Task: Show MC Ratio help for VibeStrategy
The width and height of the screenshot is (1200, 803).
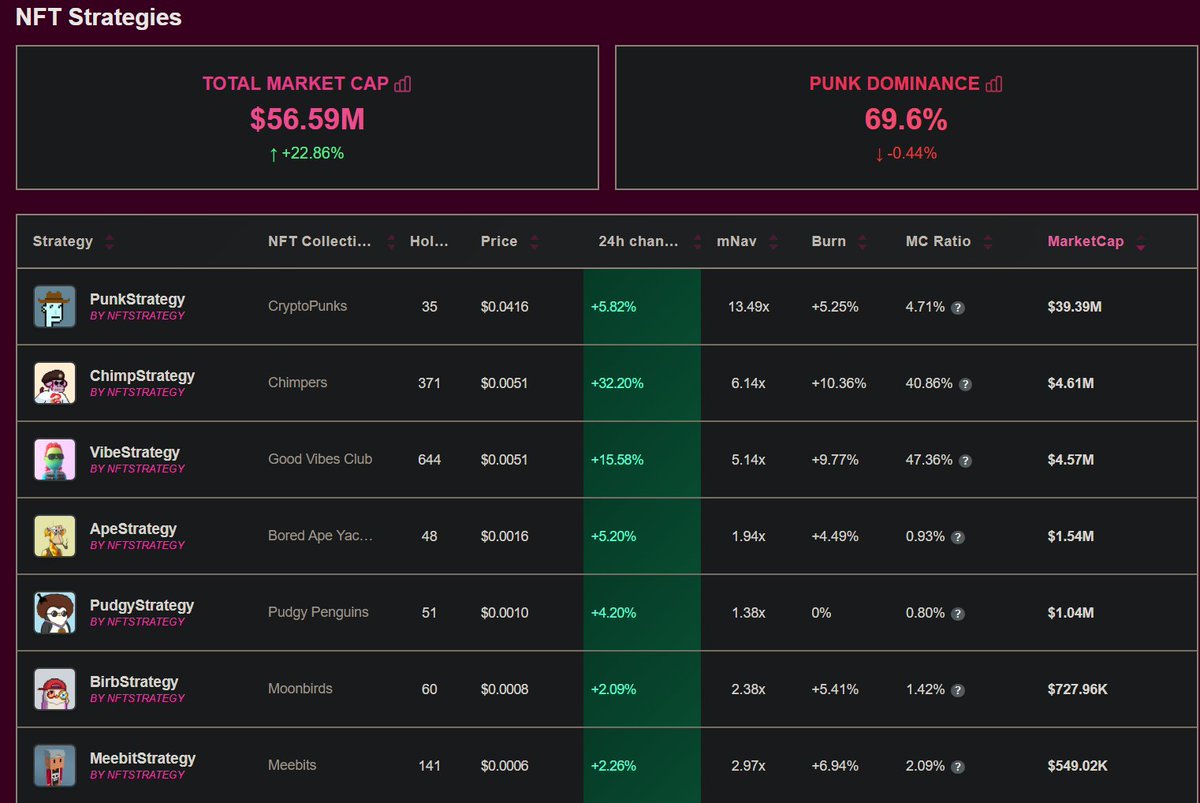Action: pyautogui.click(x=965, y=461)
